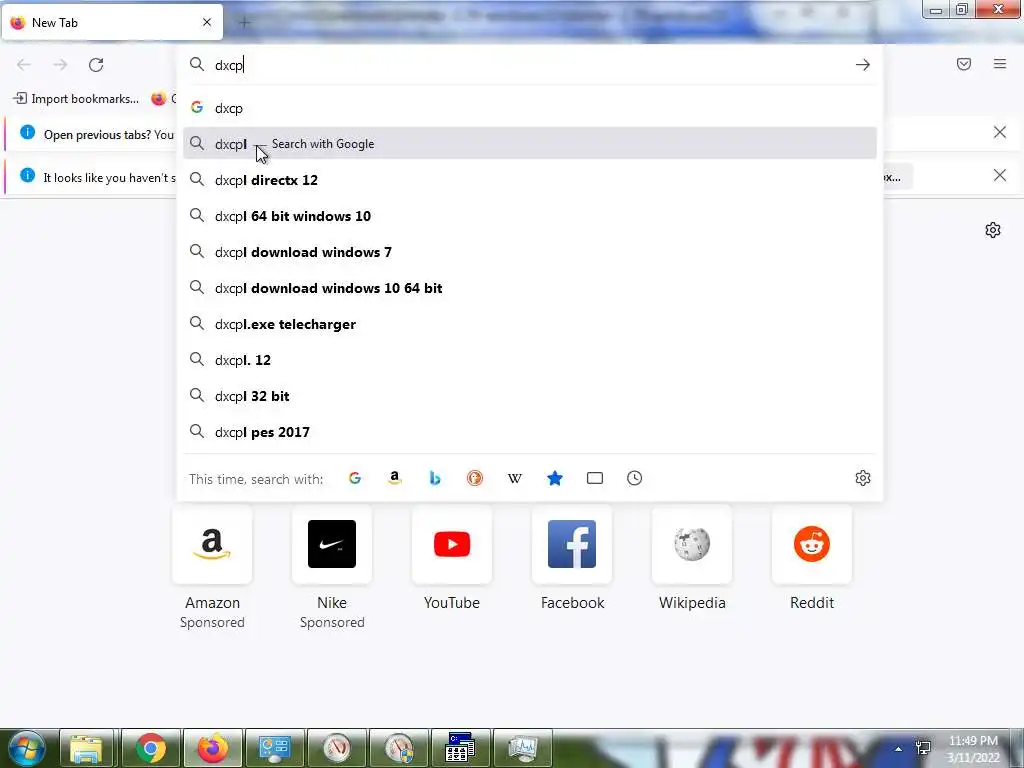Reload the page with the refresh button
The image size is (1024, 768).
[x=96, y=65]
